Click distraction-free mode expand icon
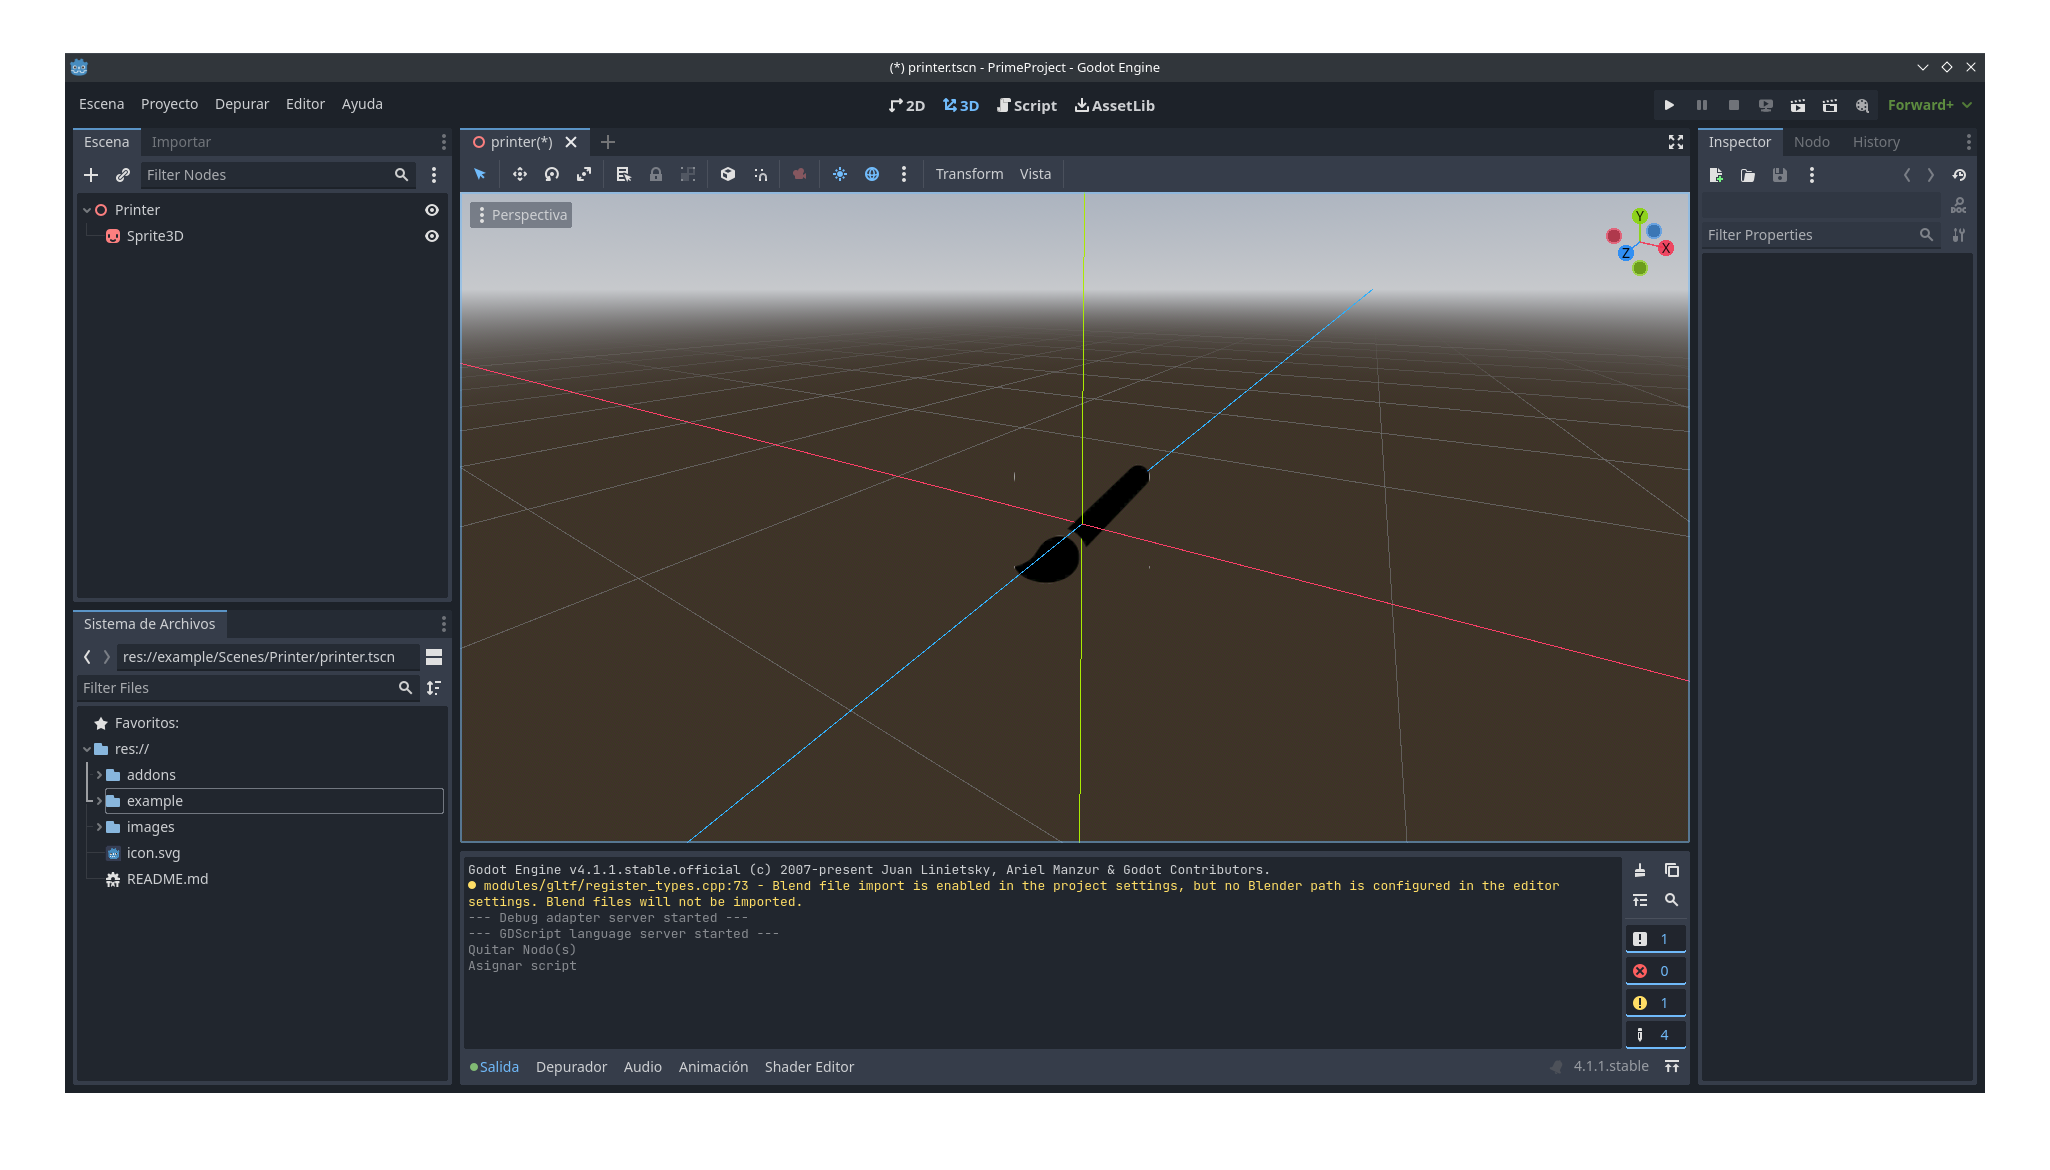 1676,142
